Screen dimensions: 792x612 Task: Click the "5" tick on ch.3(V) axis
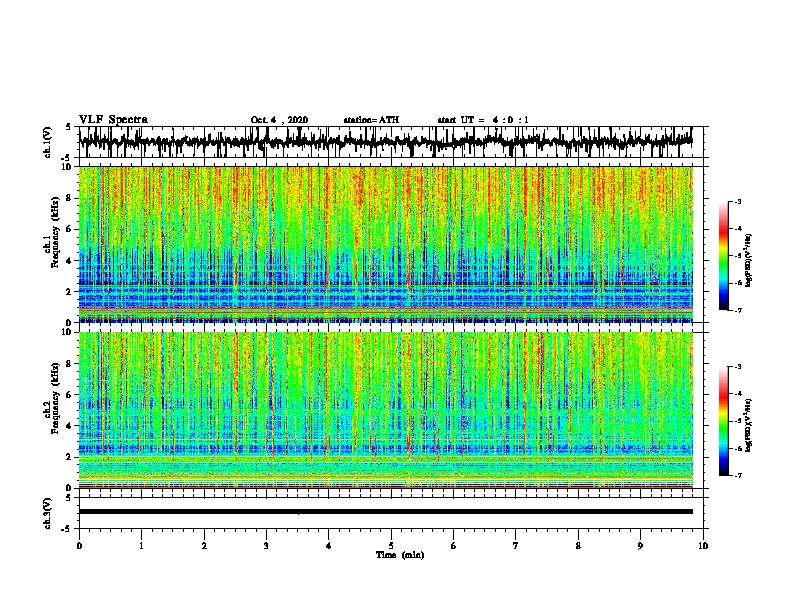[x=70, y=498]
